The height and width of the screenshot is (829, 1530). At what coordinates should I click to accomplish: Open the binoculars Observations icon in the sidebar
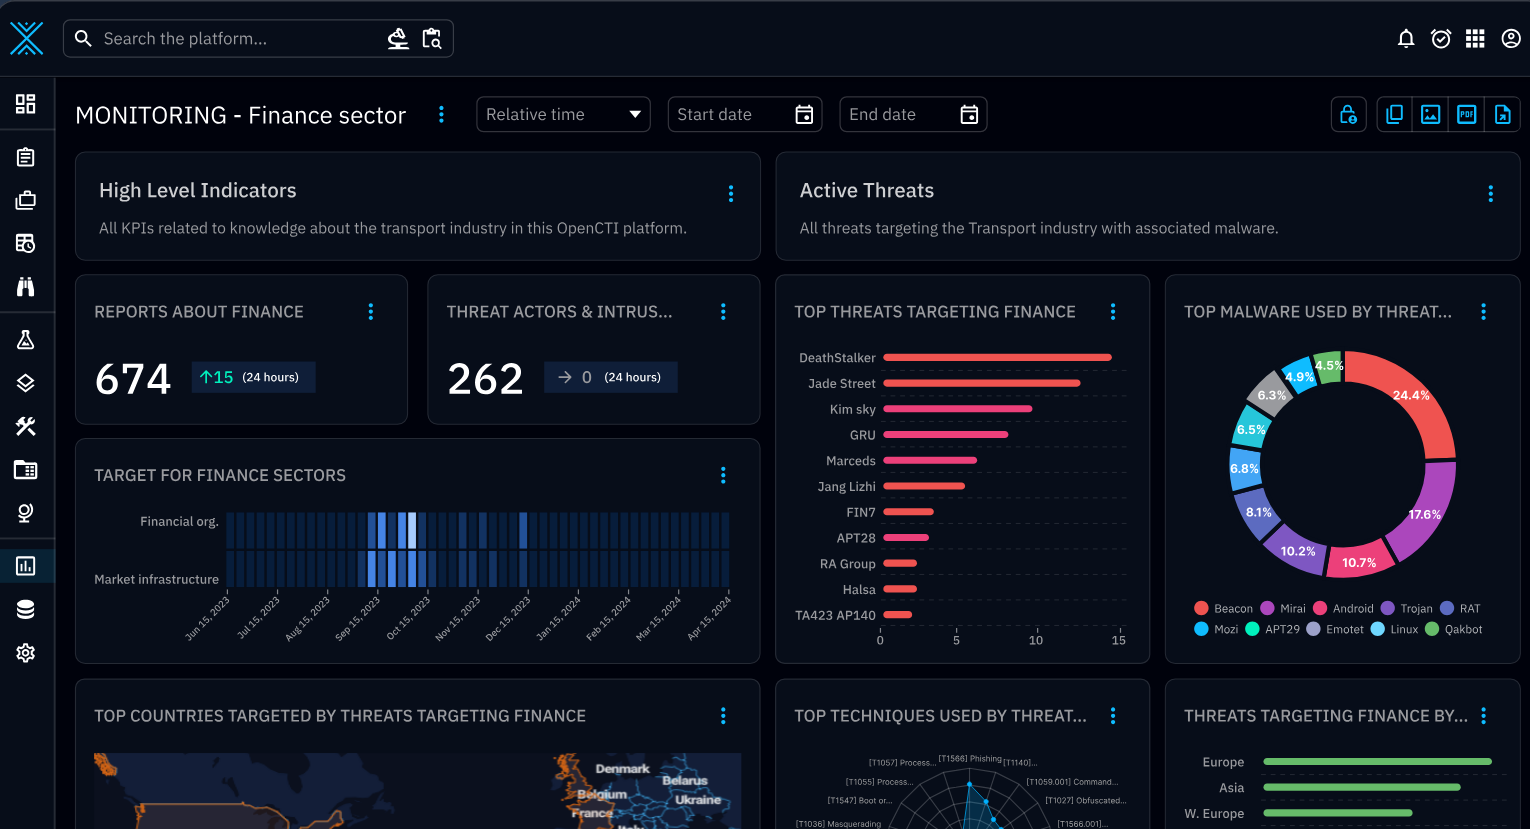click(x=26, y=287)
